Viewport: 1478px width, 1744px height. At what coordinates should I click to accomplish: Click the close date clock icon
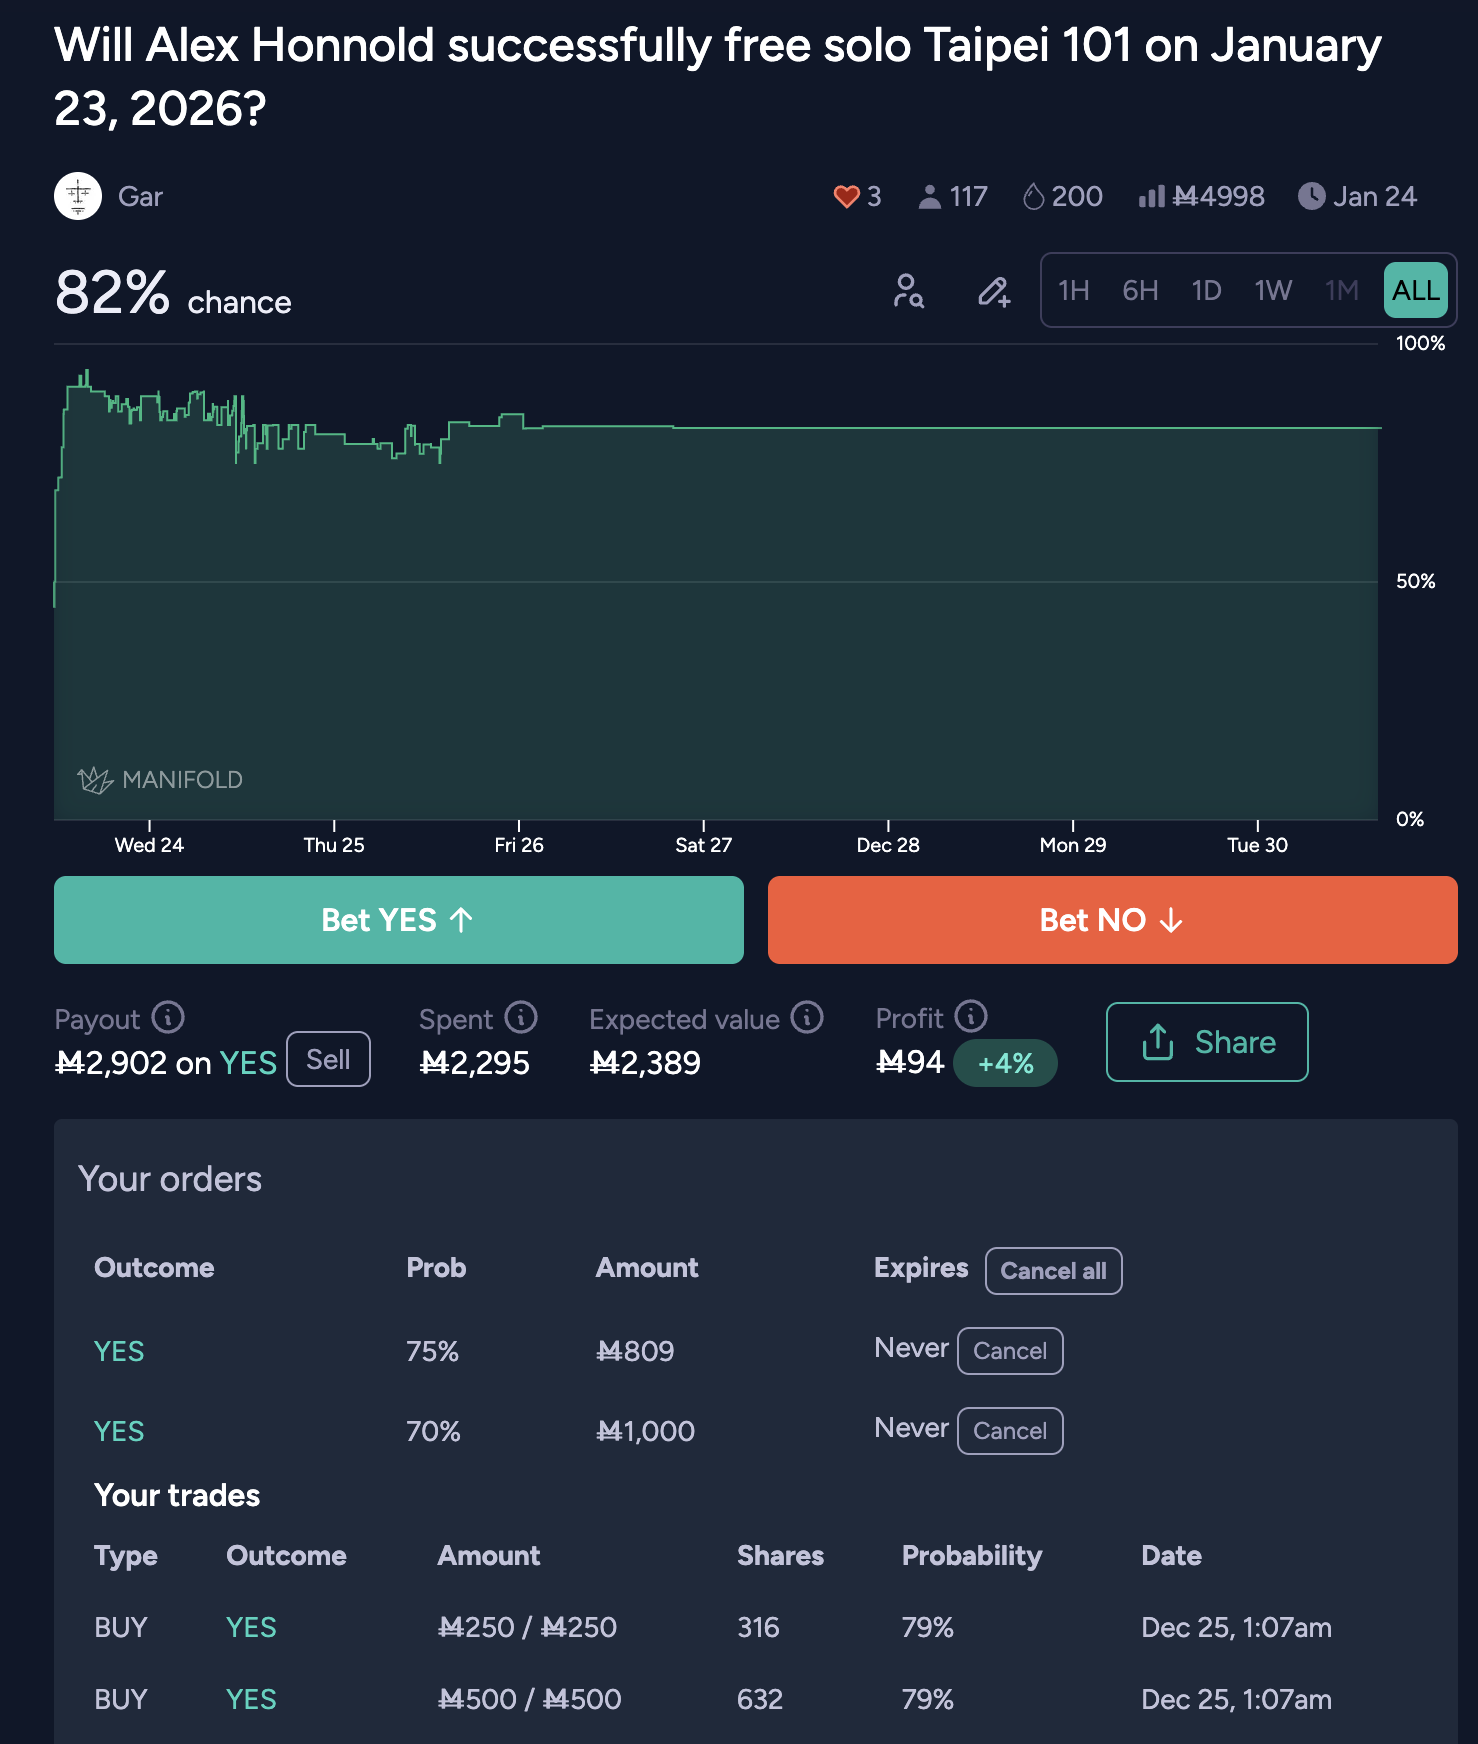point(1311,196)
